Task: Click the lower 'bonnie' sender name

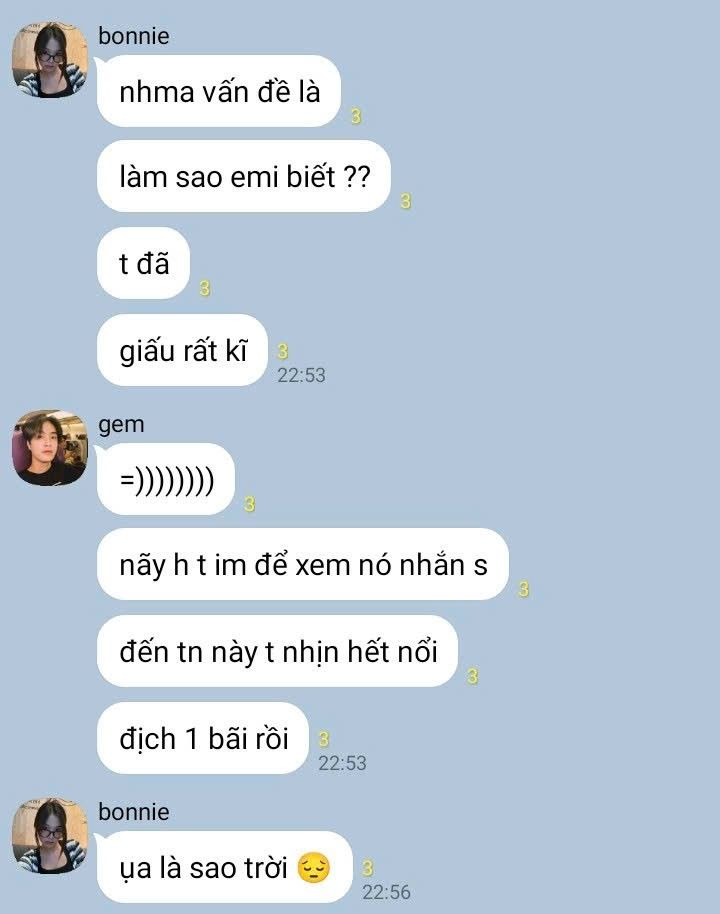Action: (134, 812)
